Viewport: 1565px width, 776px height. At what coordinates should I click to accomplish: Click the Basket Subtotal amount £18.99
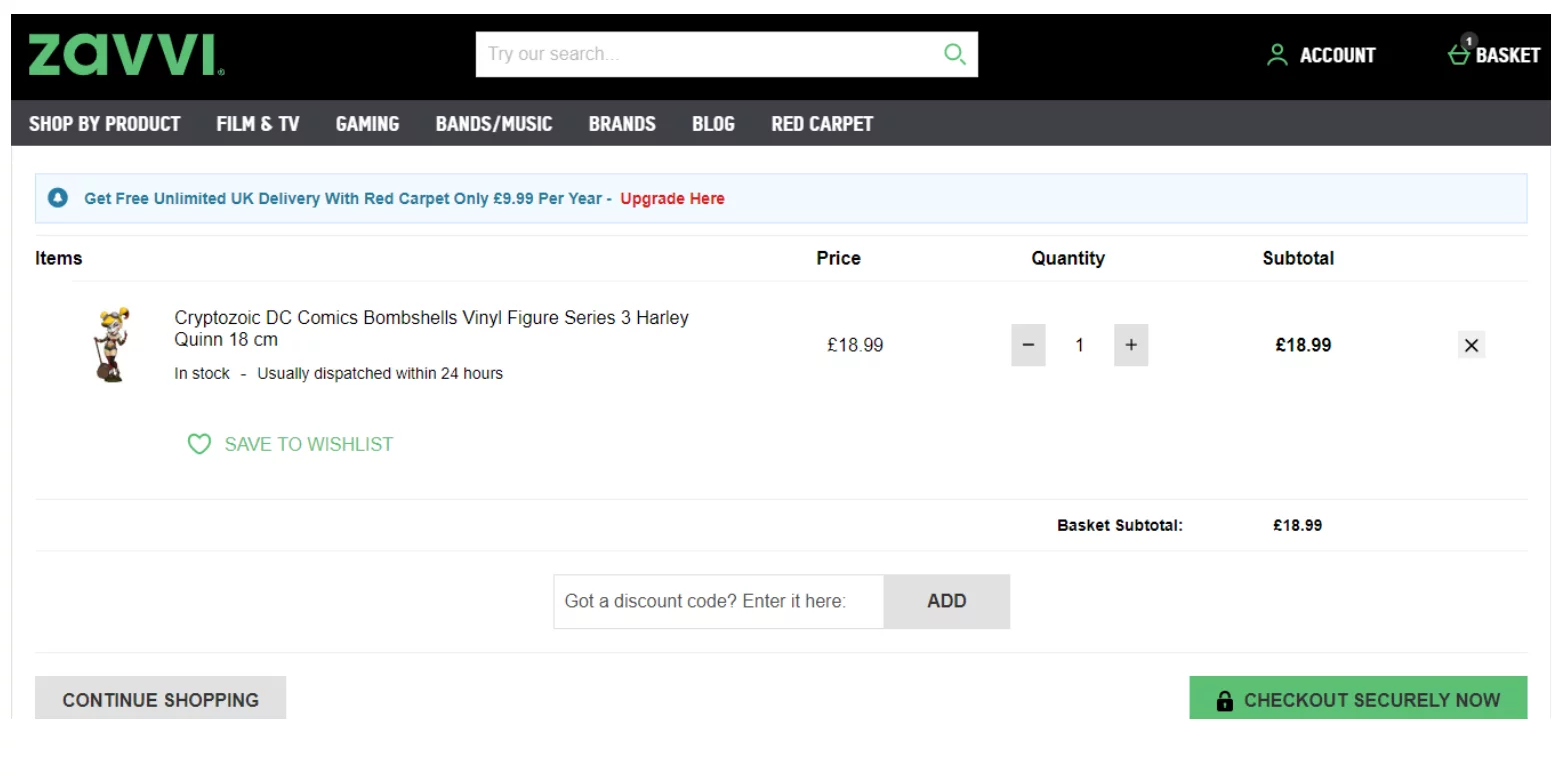(1297, 525)
